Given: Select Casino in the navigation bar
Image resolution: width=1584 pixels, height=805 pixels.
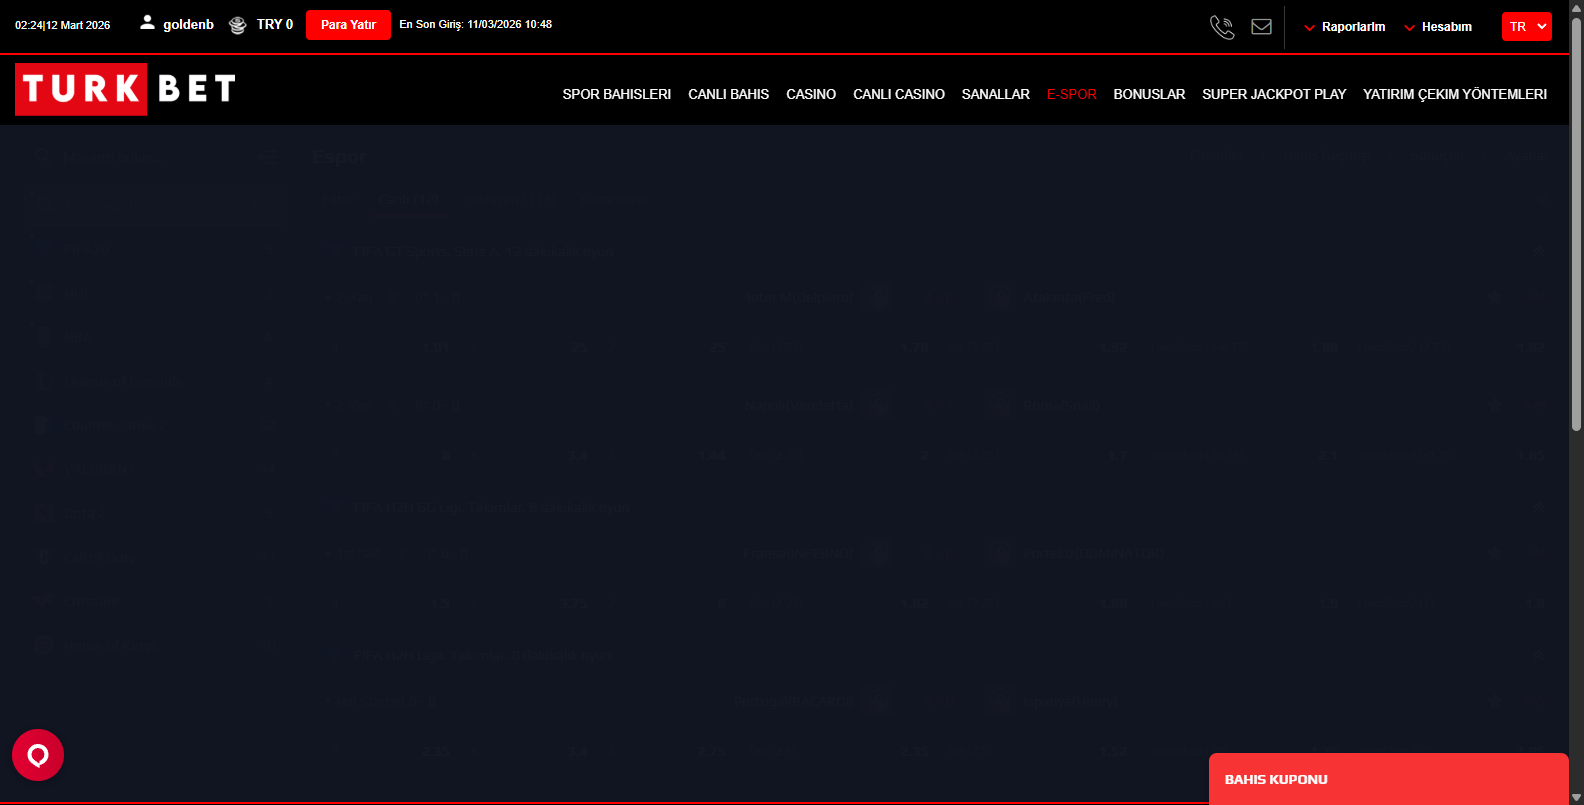Looking at the screenshot, I should pyautogui.click(x=810, y=94).
